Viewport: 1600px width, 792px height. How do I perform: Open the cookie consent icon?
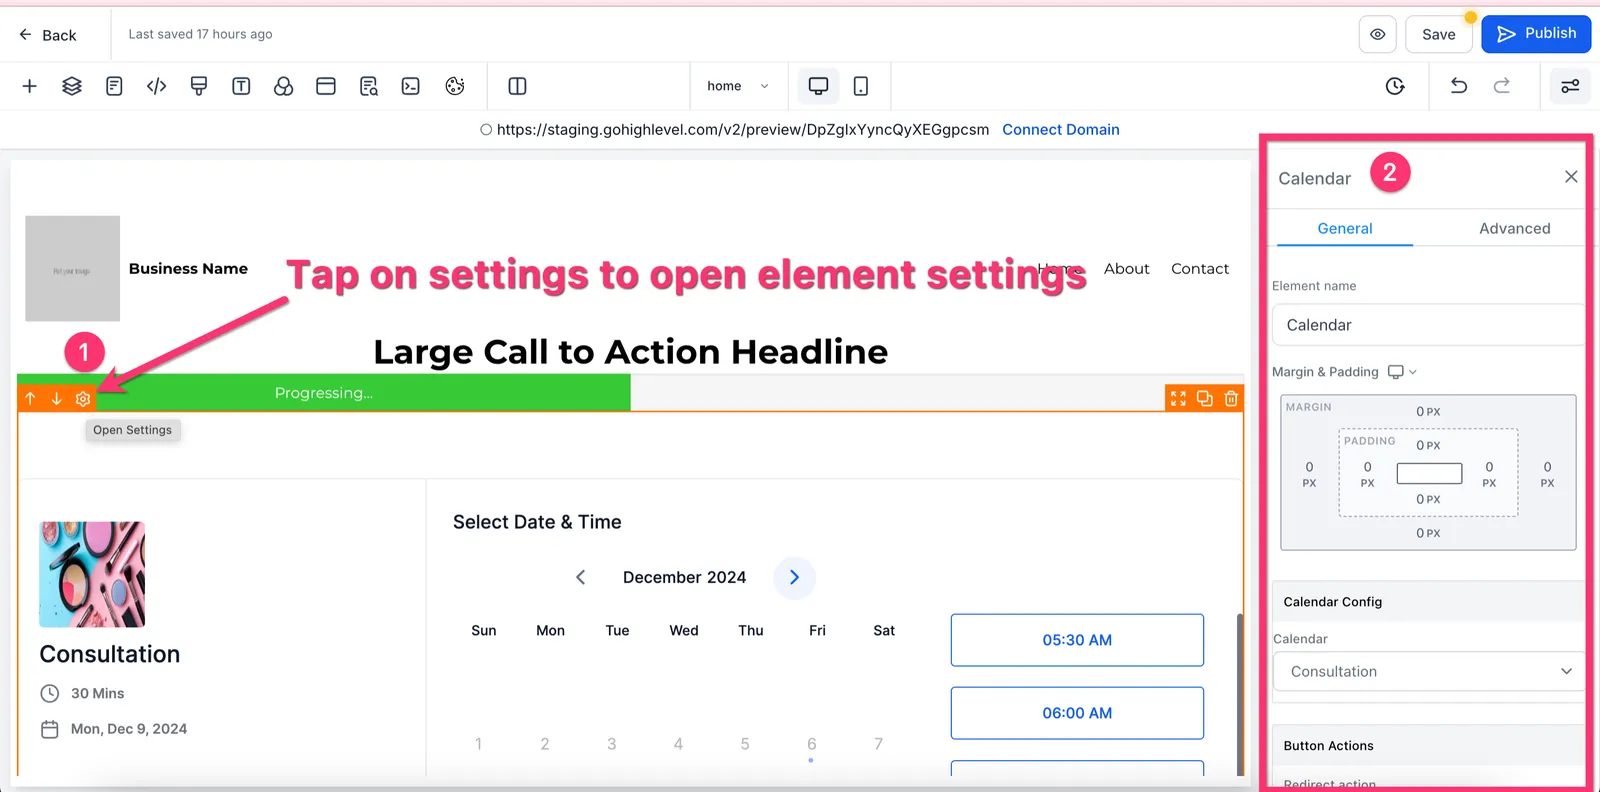pos(455,86)
